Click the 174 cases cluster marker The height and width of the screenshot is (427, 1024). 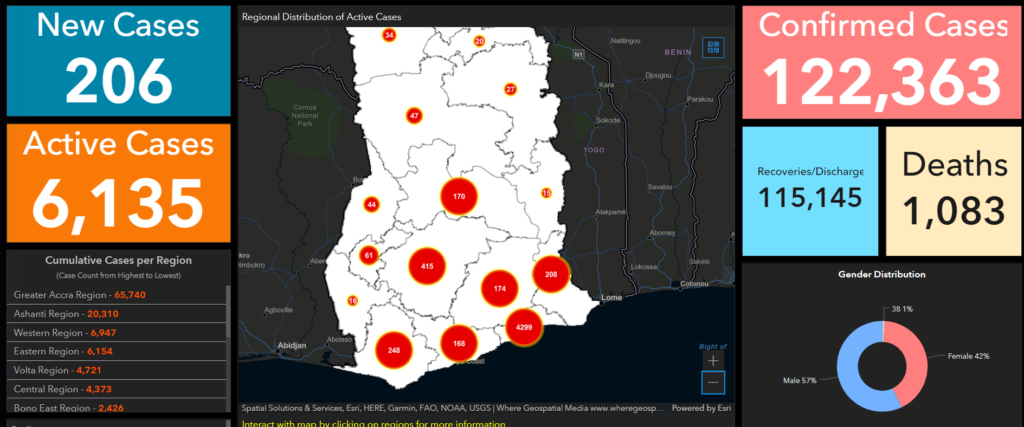pos(500,289)
